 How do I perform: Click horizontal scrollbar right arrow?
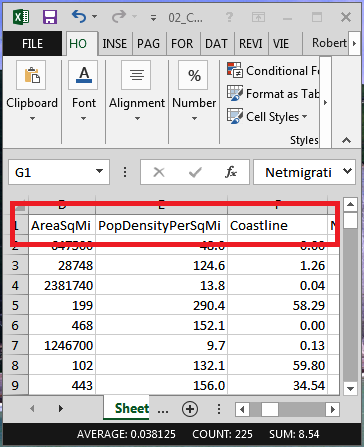pyautogui.click(x=332, y=409)
